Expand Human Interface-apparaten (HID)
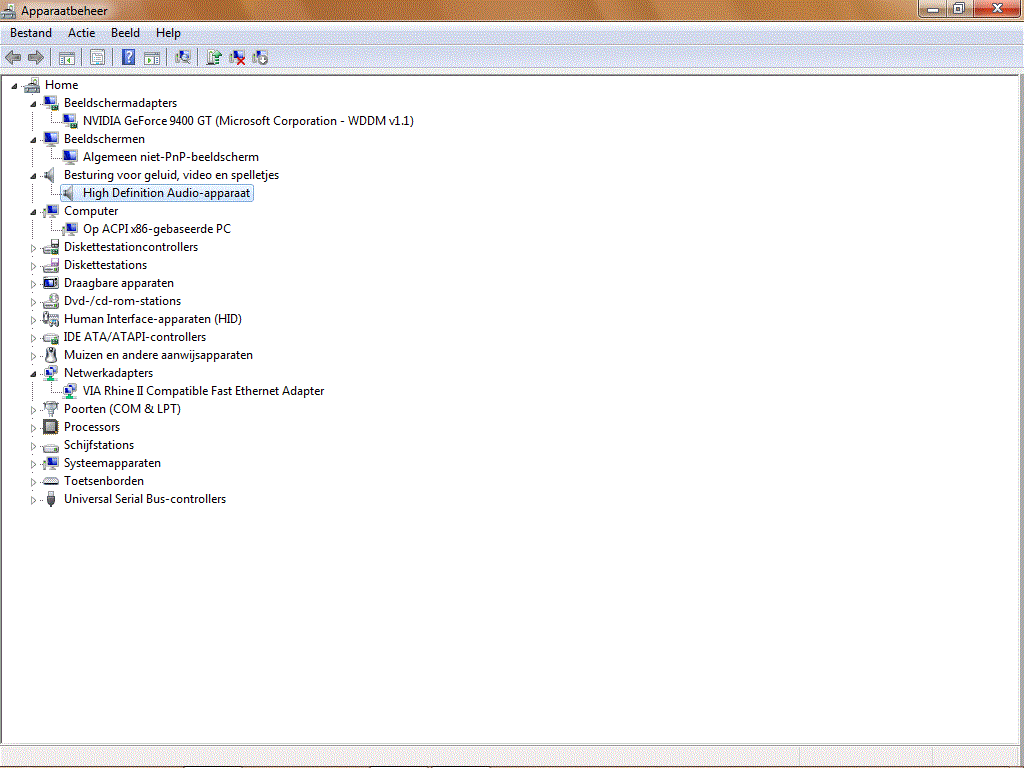 point(33,320)
